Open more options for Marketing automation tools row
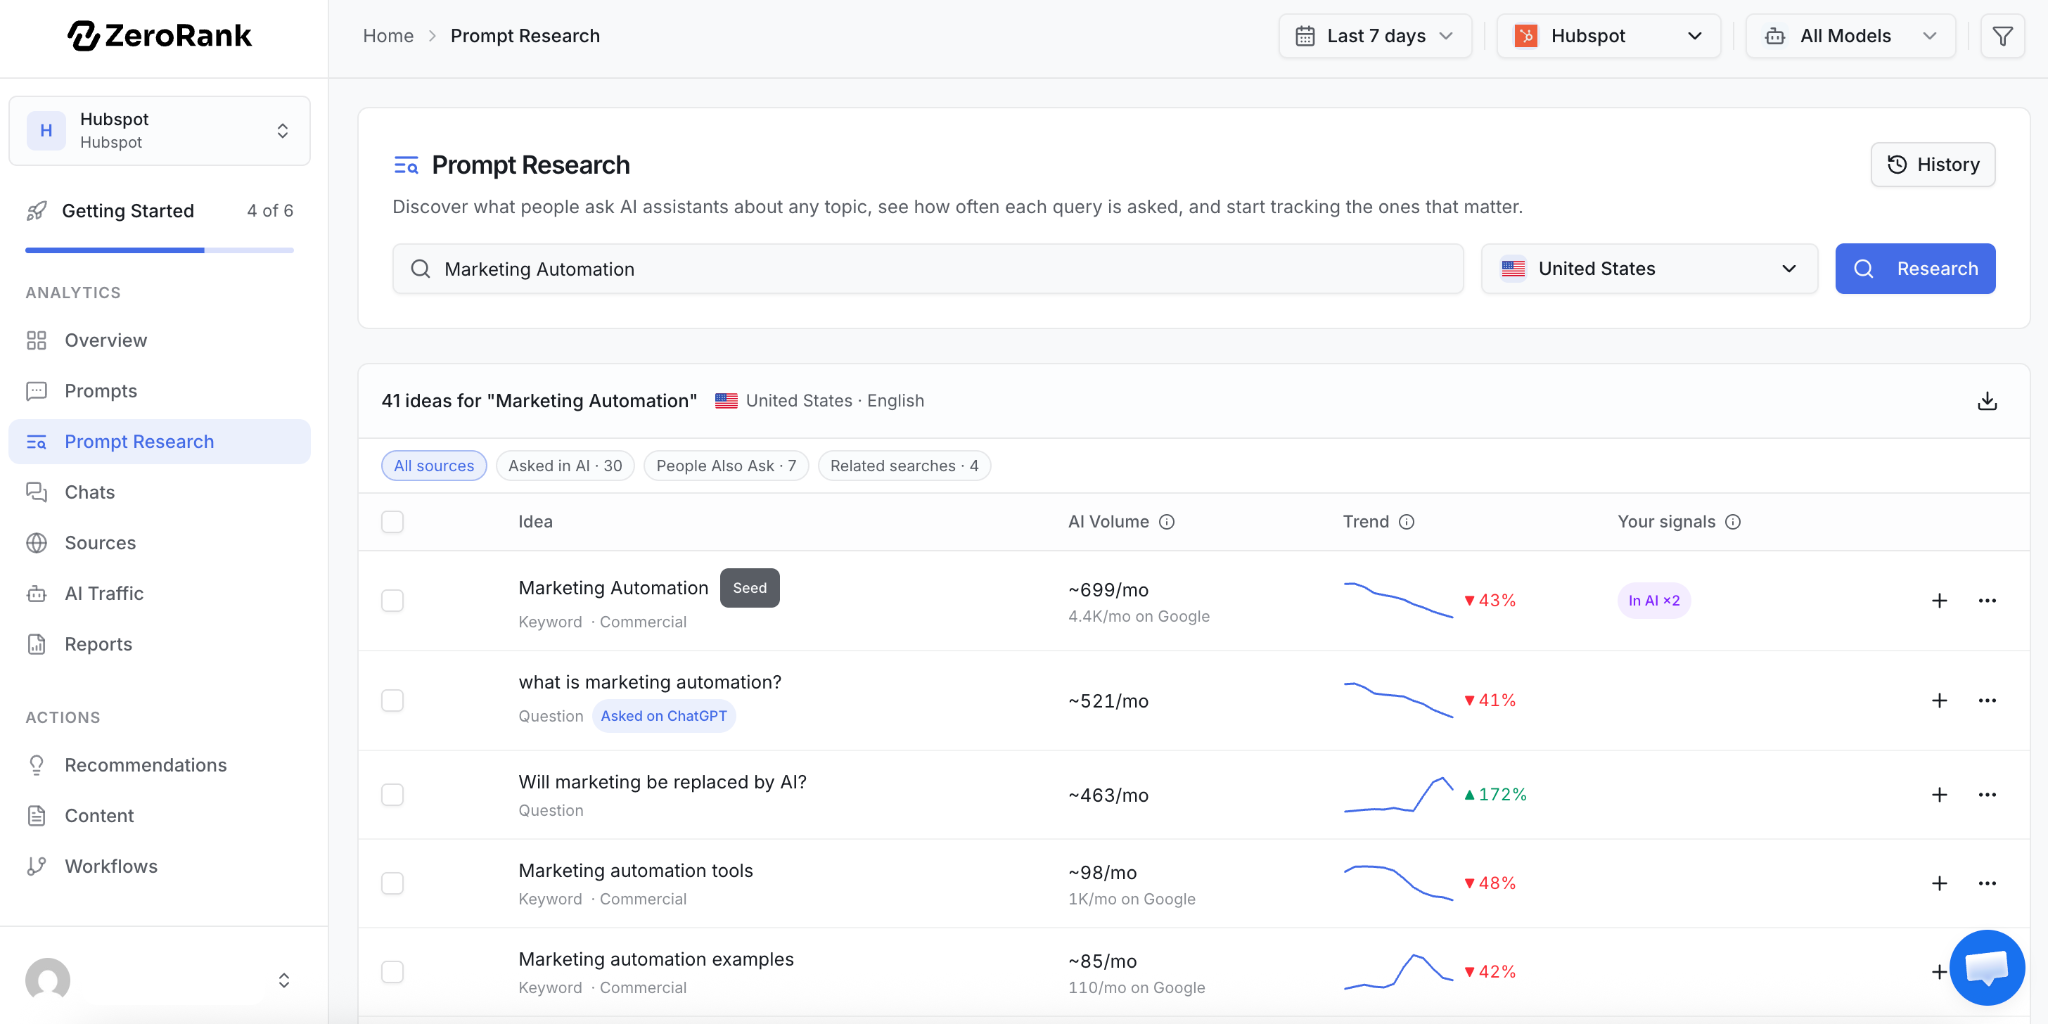The image size is (2048, 1024). [1987, 884]
